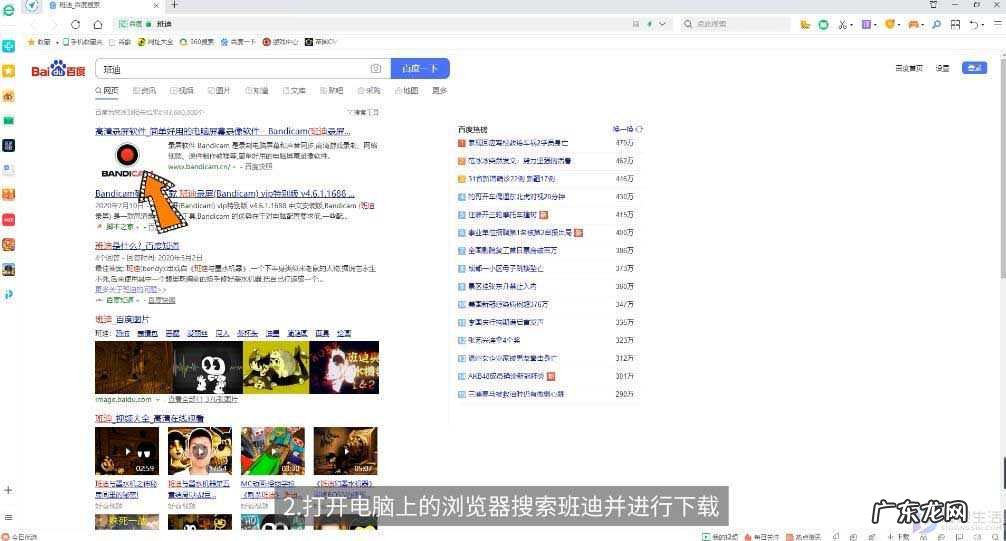
Task: Open the scissors screenshot tool
Action: tap(842, 24)
